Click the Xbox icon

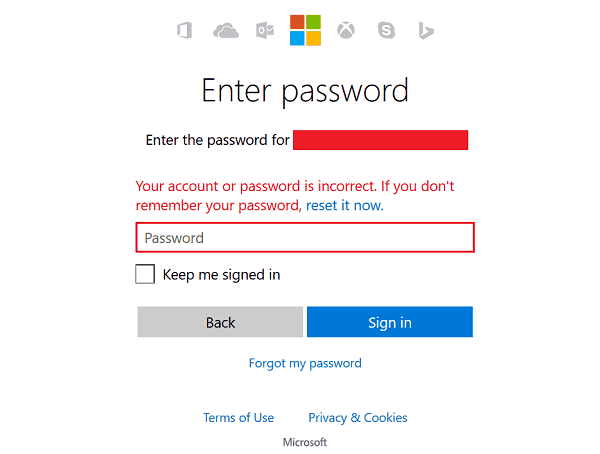[346, 30]
